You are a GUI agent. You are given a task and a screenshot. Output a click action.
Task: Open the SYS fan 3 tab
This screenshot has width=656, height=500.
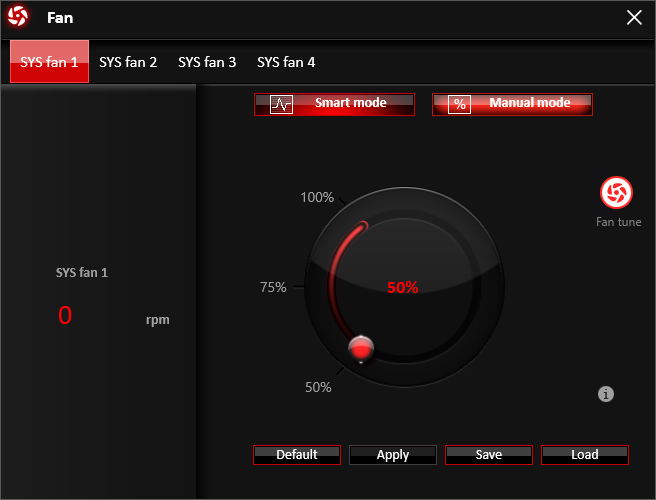[207, 62]
